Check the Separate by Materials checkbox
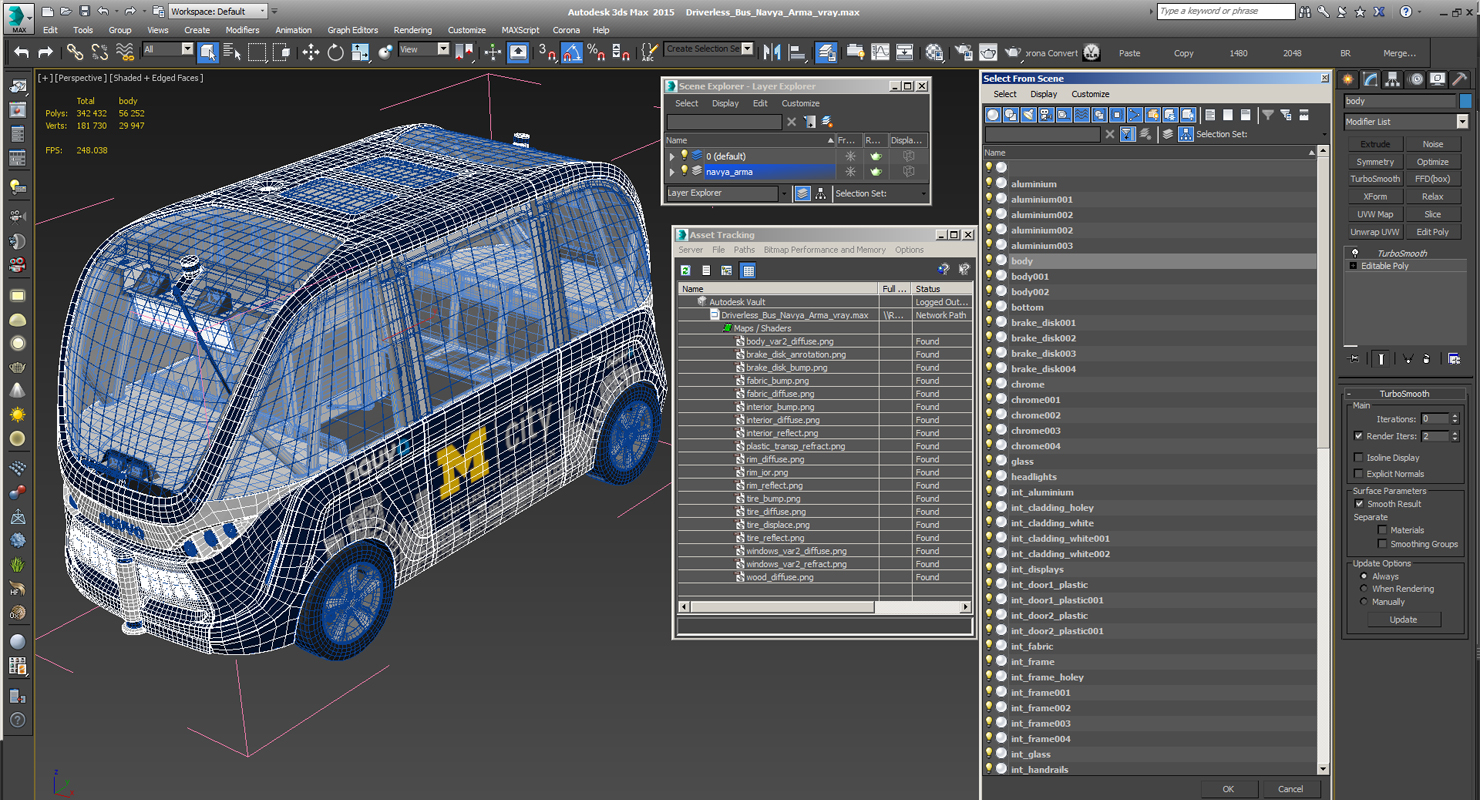The height and width of the screenshot is (800, 1480). (1382, 530)
